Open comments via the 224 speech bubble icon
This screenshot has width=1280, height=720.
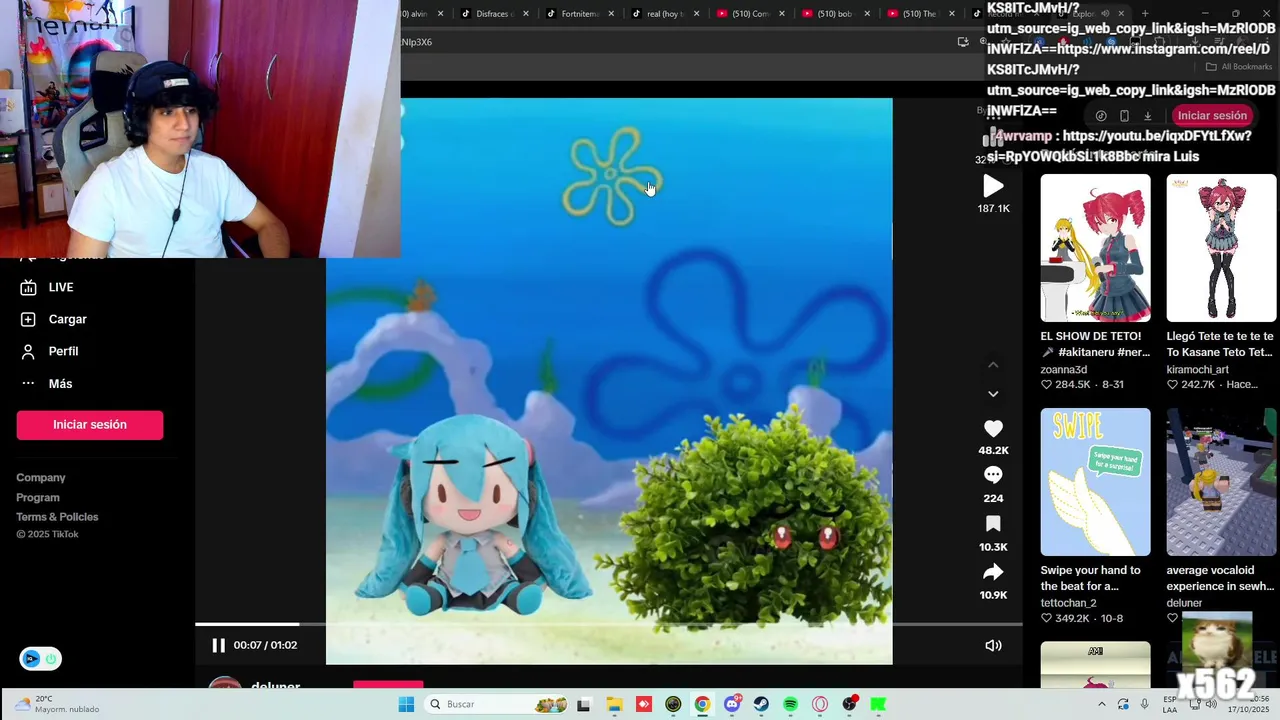(x=993, y=475)
